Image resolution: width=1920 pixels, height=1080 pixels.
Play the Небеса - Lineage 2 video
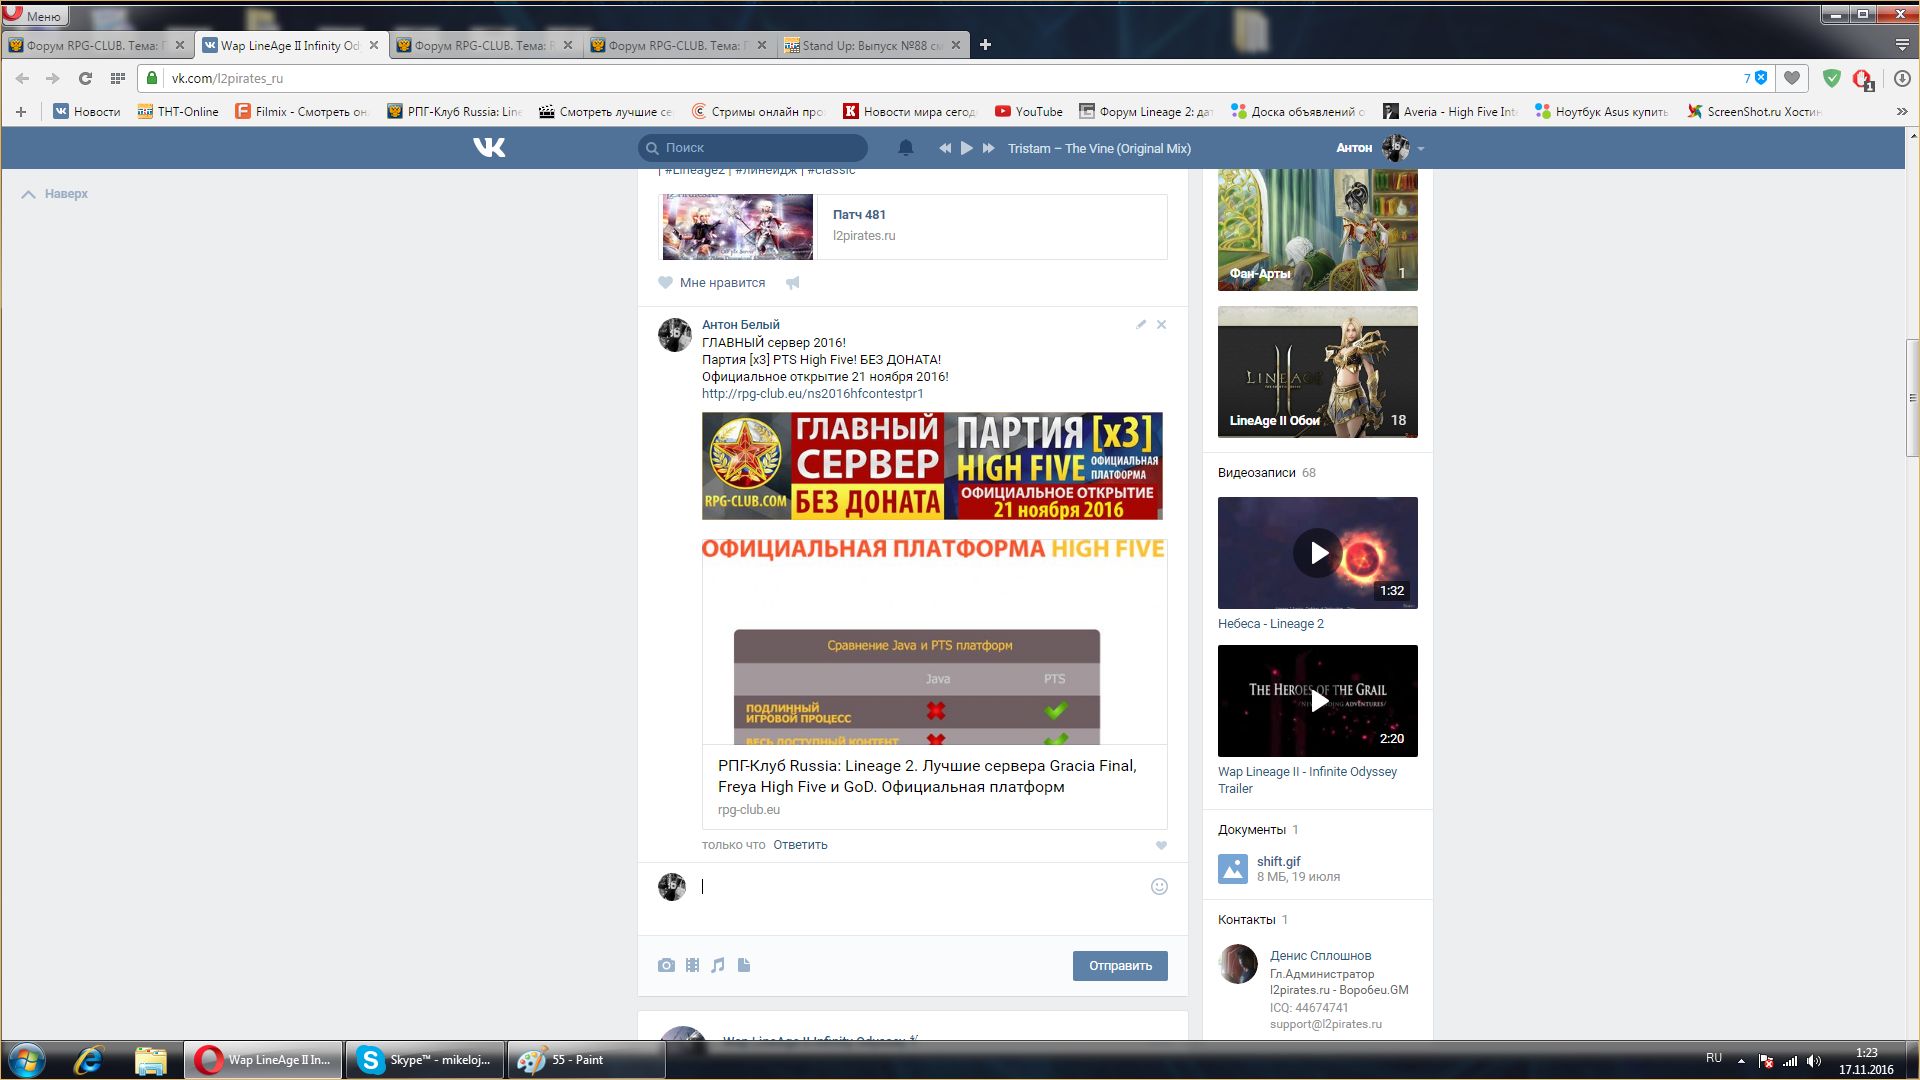click(x=1318, y=553)
